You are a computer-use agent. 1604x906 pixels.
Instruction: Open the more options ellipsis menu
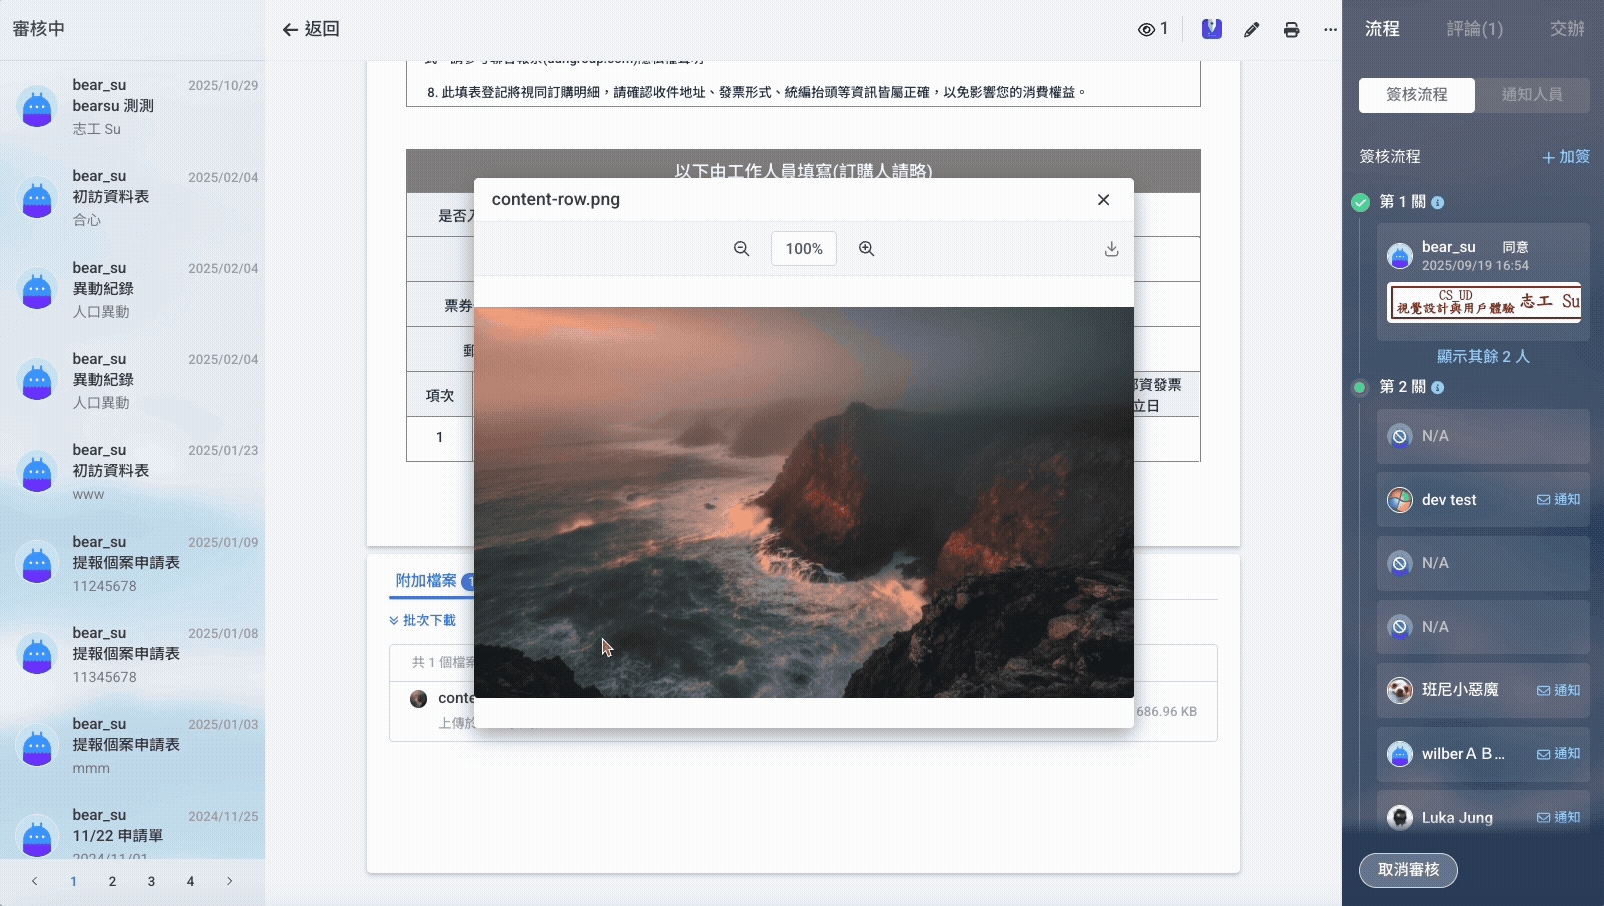(1330, 30)
